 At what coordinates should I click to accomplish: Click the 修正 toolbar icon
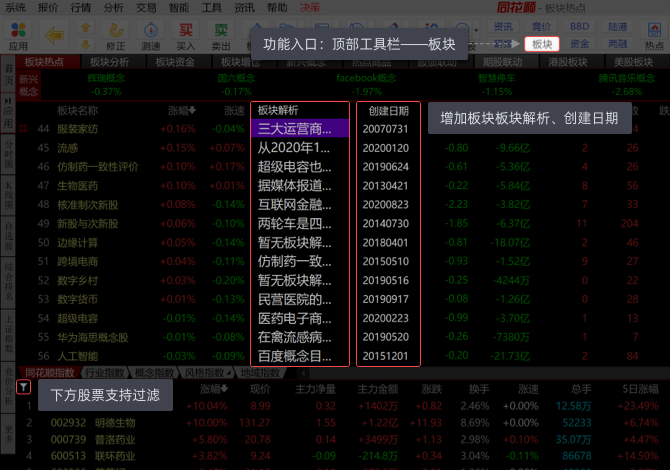tap(116, 36)
